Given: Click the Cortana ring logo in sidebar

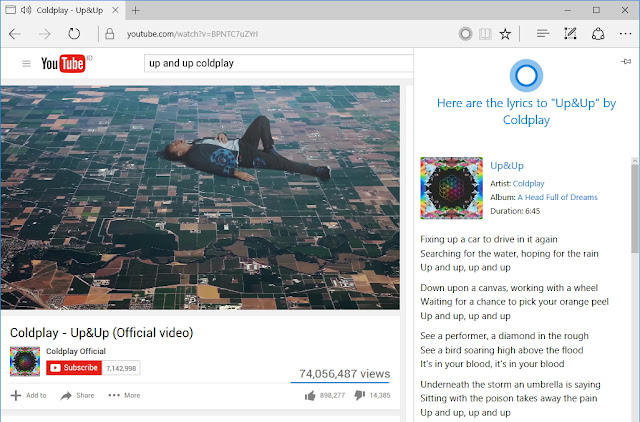Looking at the screenshot, I should (526, 76).
